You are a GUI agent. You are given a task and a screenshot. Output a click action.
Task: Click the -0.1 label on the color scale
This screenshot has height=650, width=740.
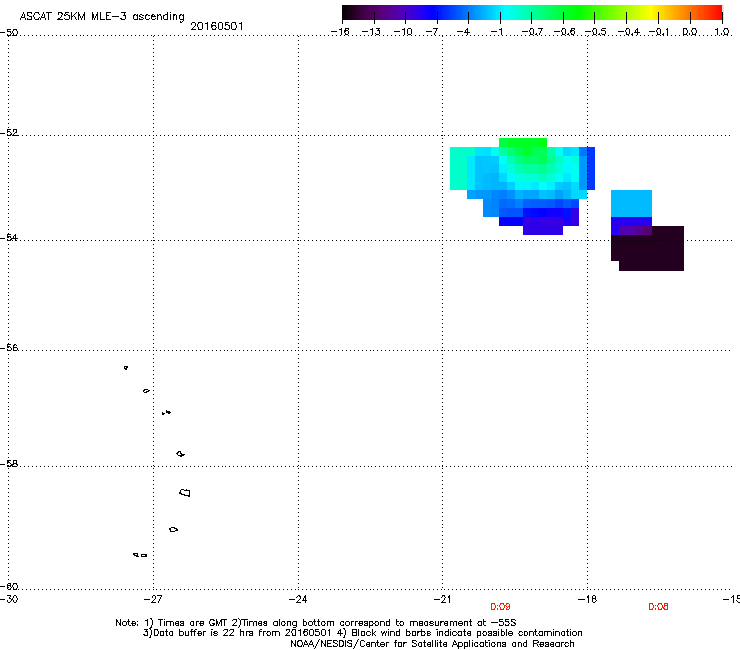[x=659, y=32]
